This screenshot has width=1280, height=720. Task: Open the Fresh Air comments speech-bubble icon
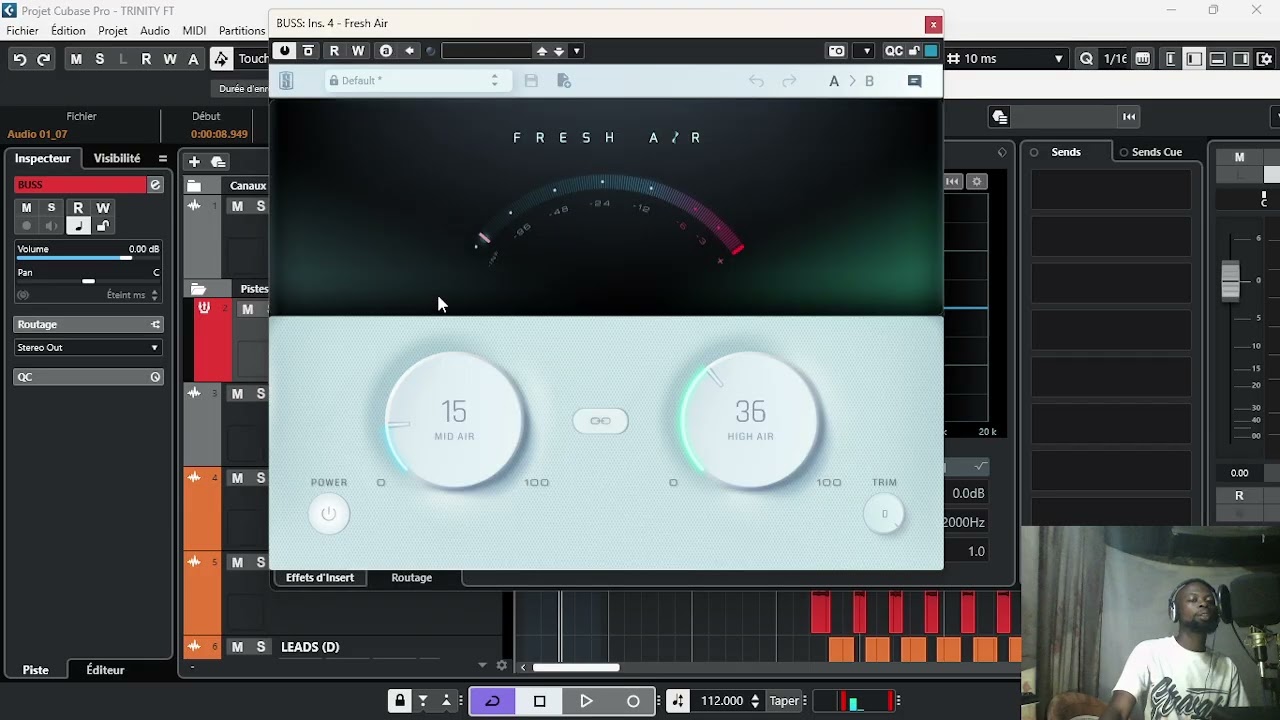pos(914,81)
